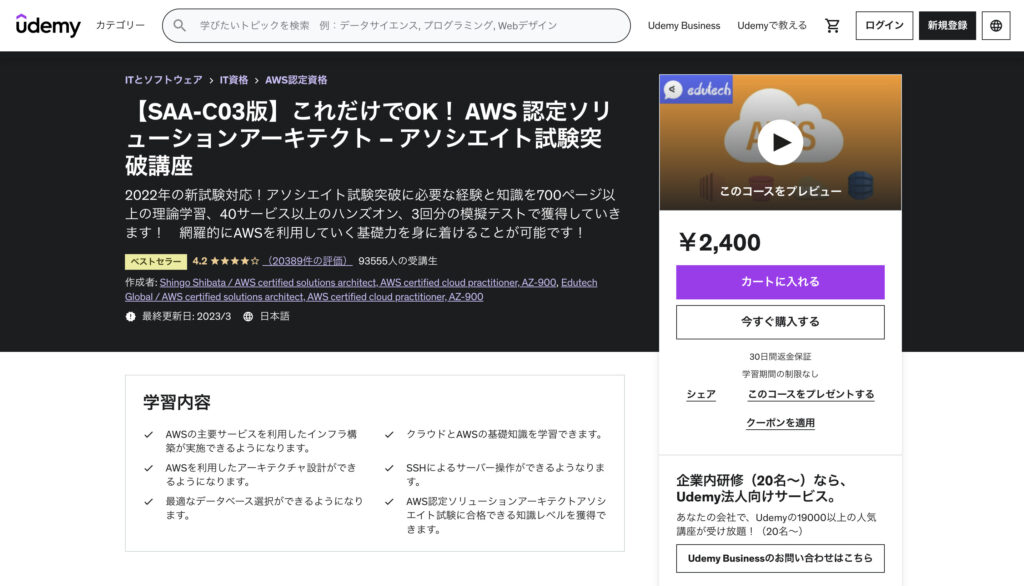Open Udemyで教える link
Viewport: 1024px width, 586px height.
click(x=772, y=25)
